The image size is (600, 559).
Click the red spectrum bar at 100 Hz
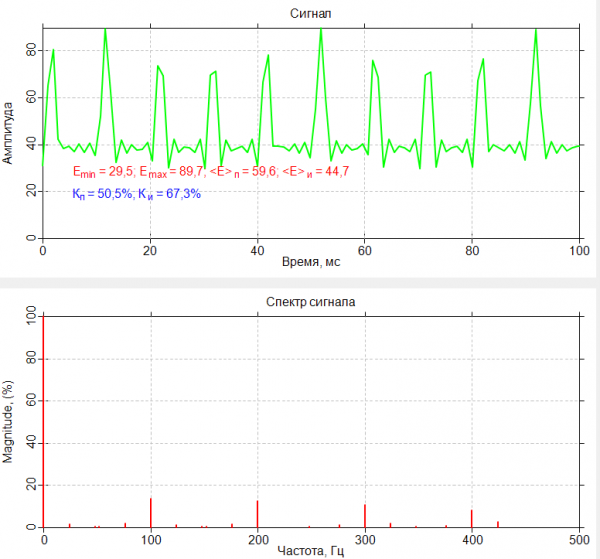151,513
